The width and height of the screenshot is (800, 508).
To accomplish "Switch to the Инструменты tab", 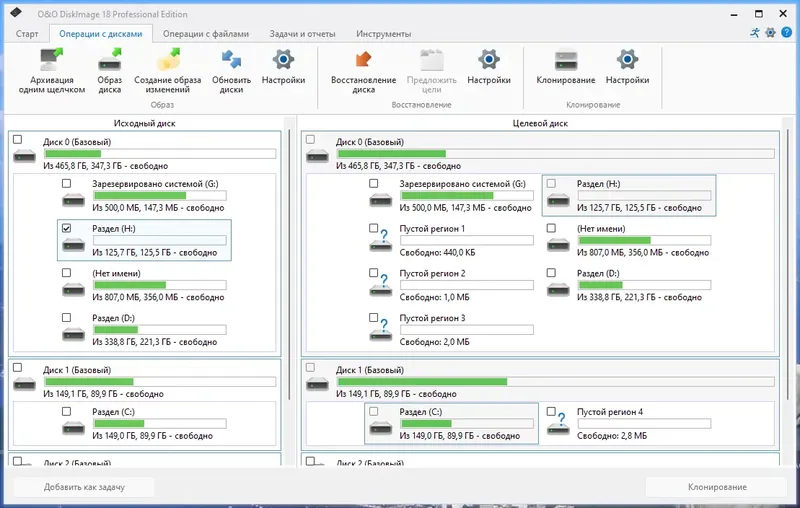I will pos(384,34).
